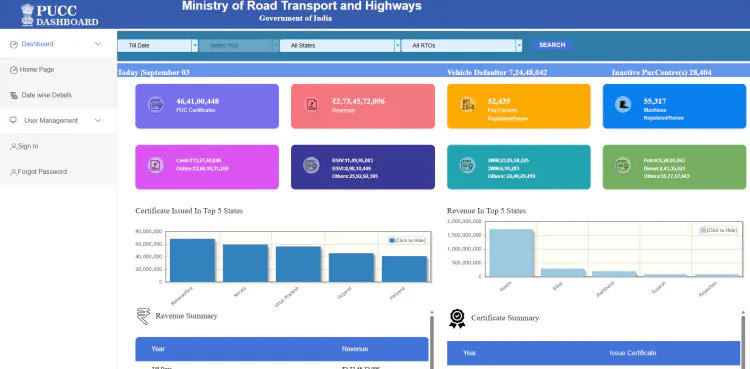The width and height of the screenshot is (750, 369).
Task: Open Date wise Details in sidebar
Action: coord(58,95)
